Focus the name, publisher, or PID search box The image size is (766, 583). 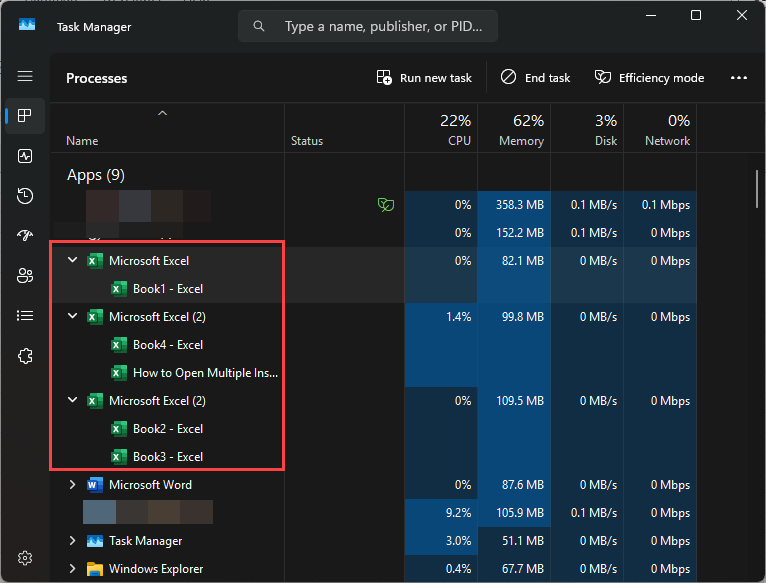point(368,26)
